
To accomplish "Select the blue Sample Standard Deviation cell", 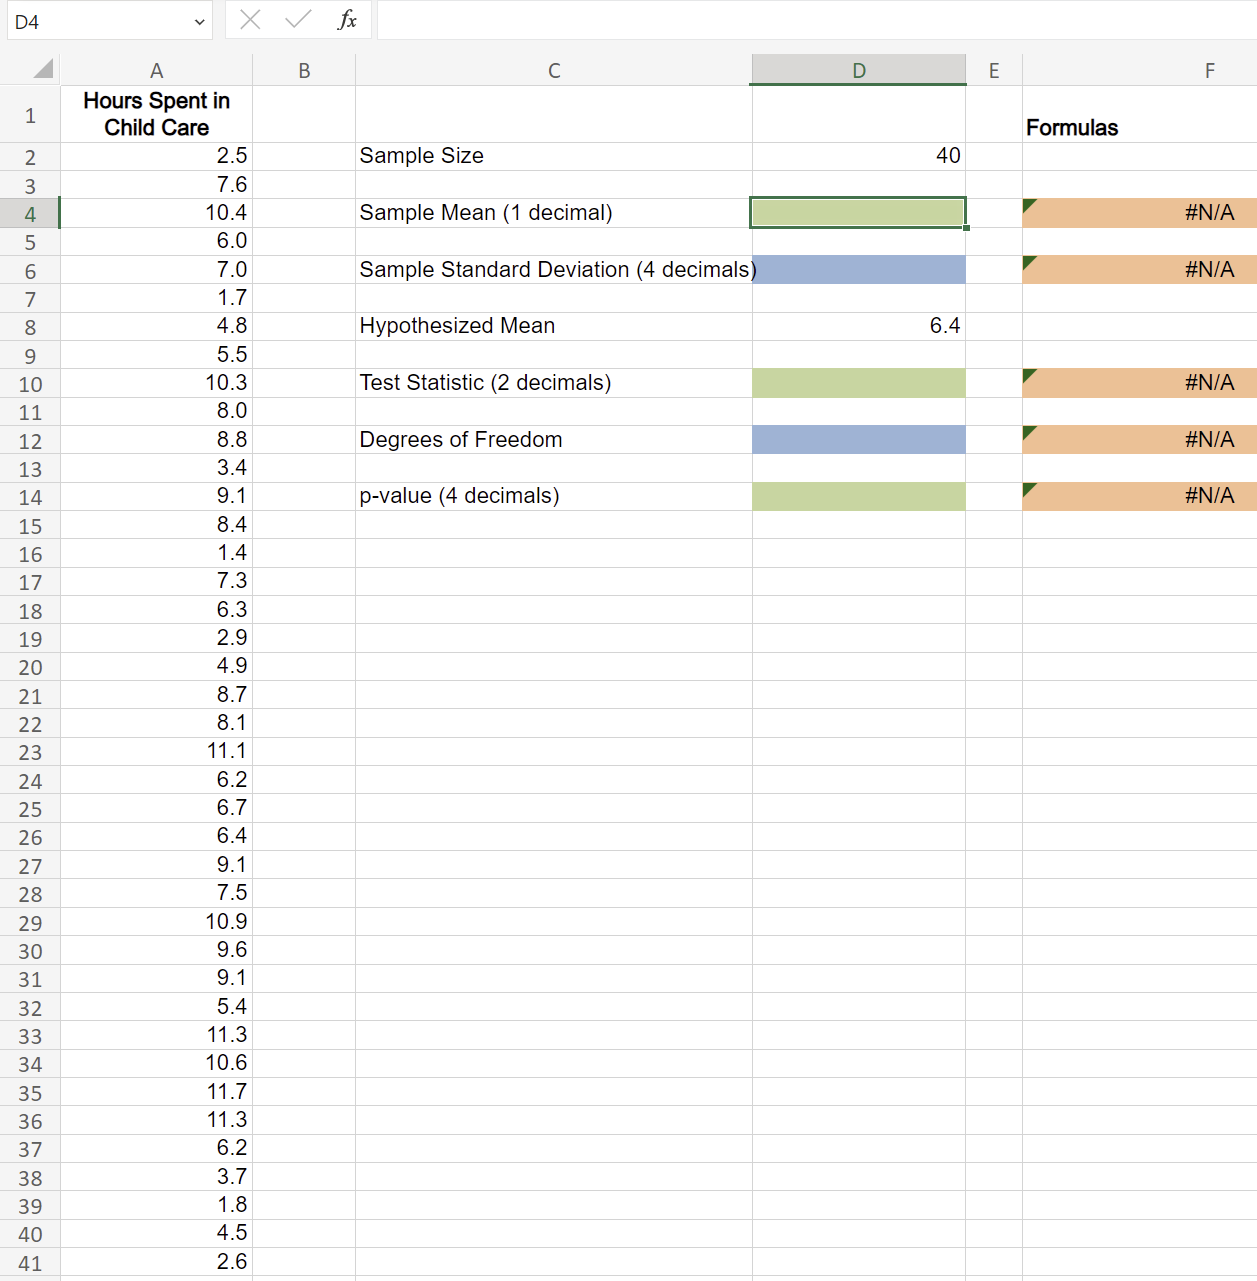I will click(858, 269).
